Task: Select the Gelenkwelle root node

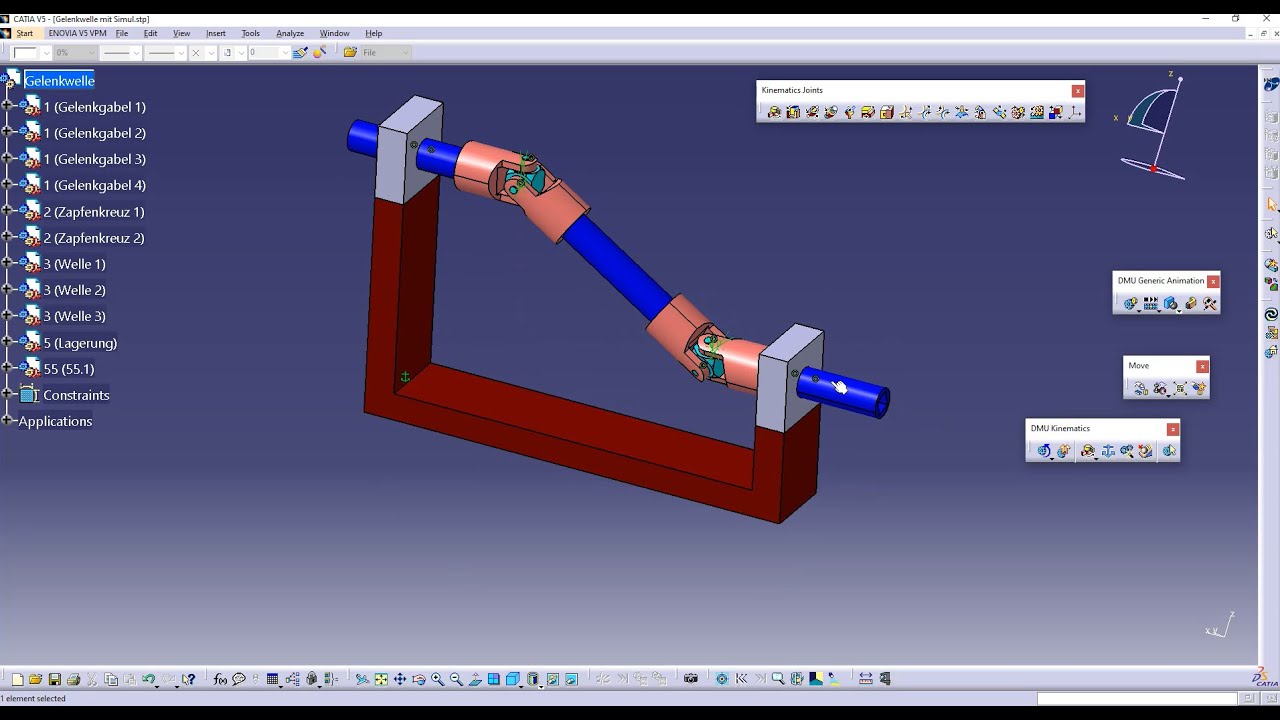Action: pos(59,80)
